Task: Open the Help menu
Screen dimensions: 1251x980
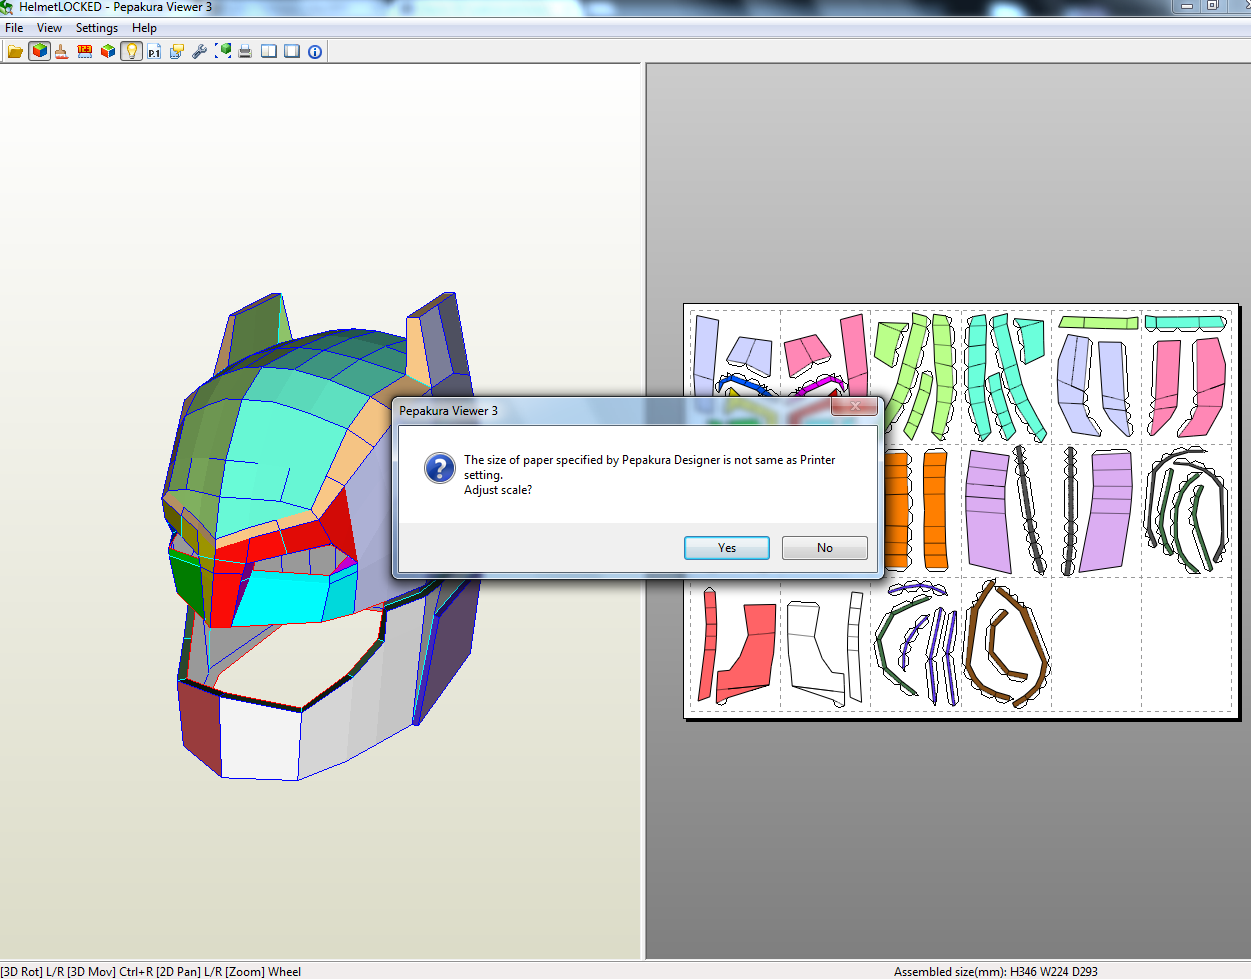Action: click(x=144, y=28)
